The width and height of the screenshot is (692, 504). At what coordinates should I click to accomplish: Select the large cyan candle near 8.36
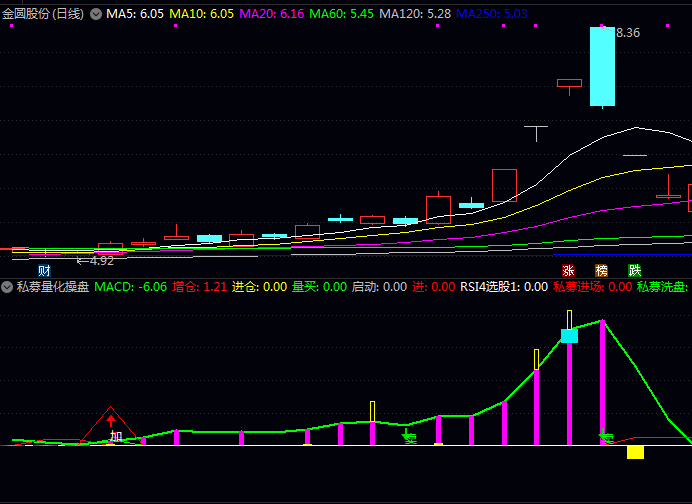click(602, 66)
